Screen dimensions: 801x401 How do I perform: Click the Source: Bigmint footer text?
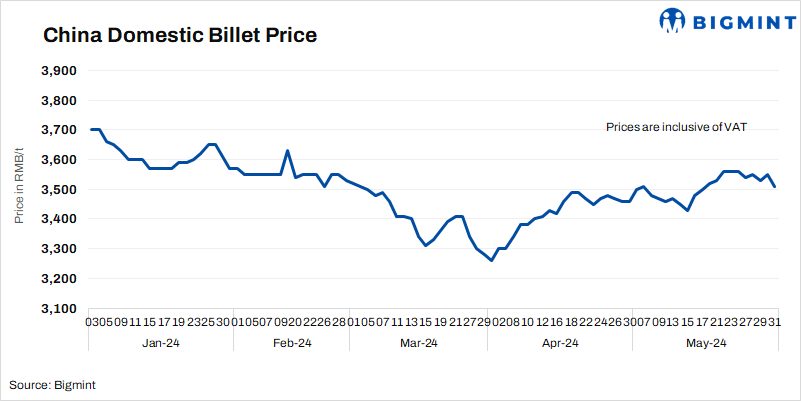point(53,384)
